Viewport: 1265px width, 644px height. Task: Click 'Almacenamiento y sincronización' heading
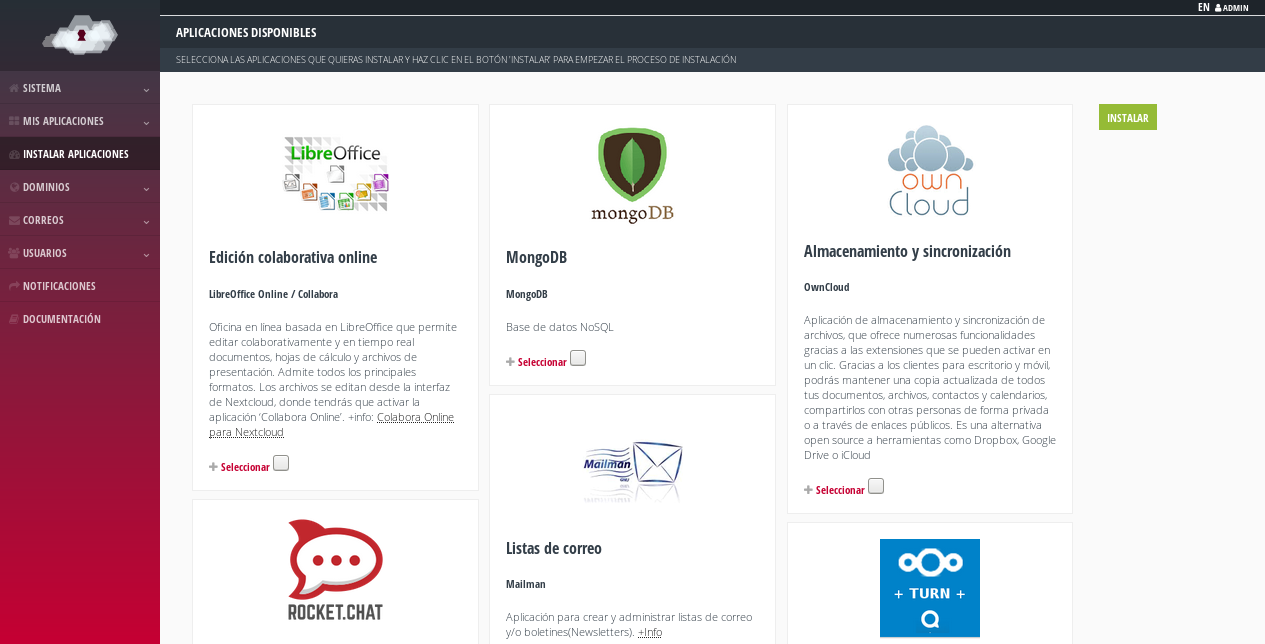tap(907, 251)
